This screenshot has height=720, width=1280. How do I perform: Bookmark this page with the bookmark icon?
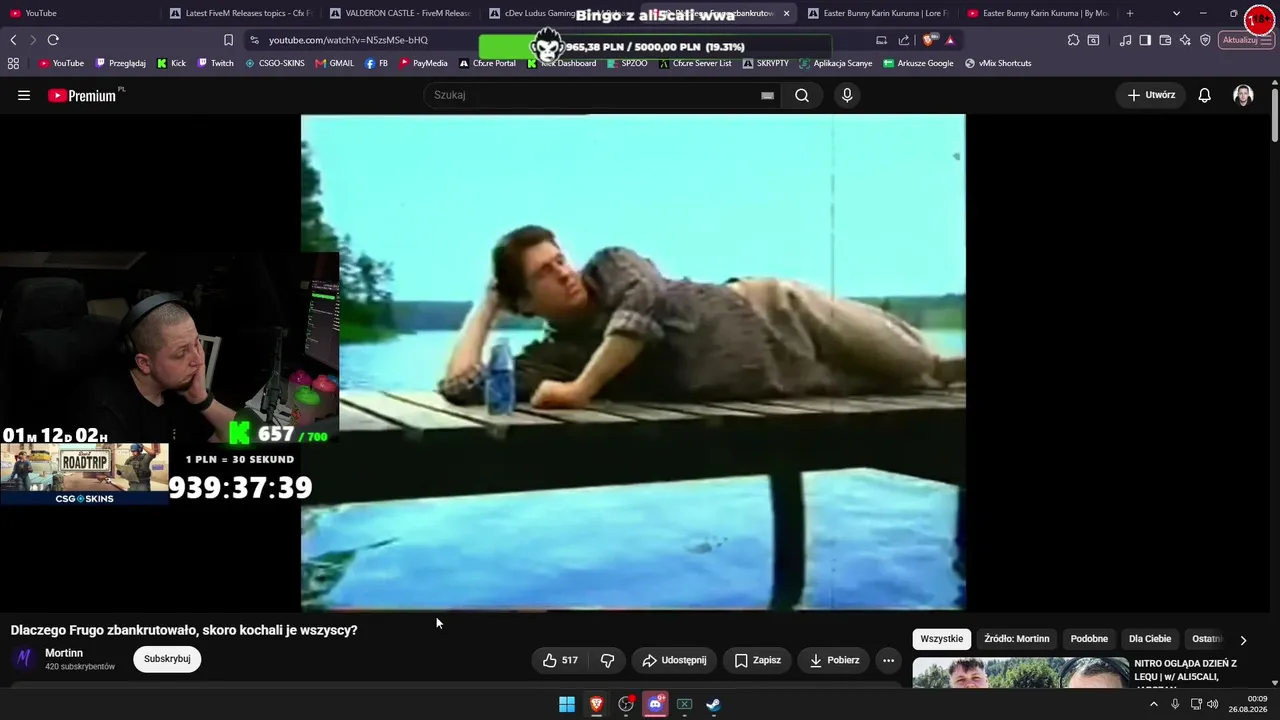[x=228, y=40]
